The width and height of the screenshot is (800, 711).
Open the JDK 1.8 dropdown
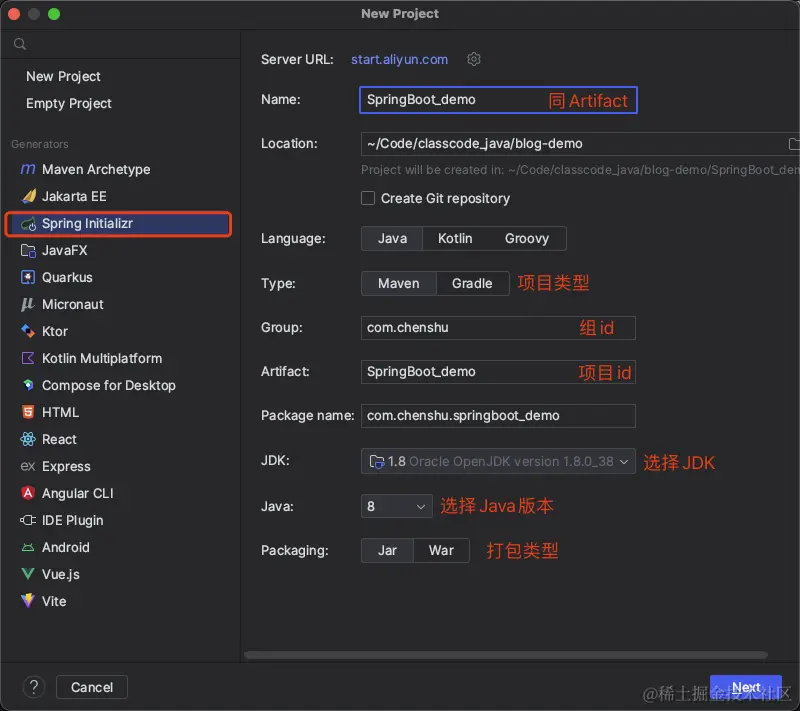pos(498,461)
